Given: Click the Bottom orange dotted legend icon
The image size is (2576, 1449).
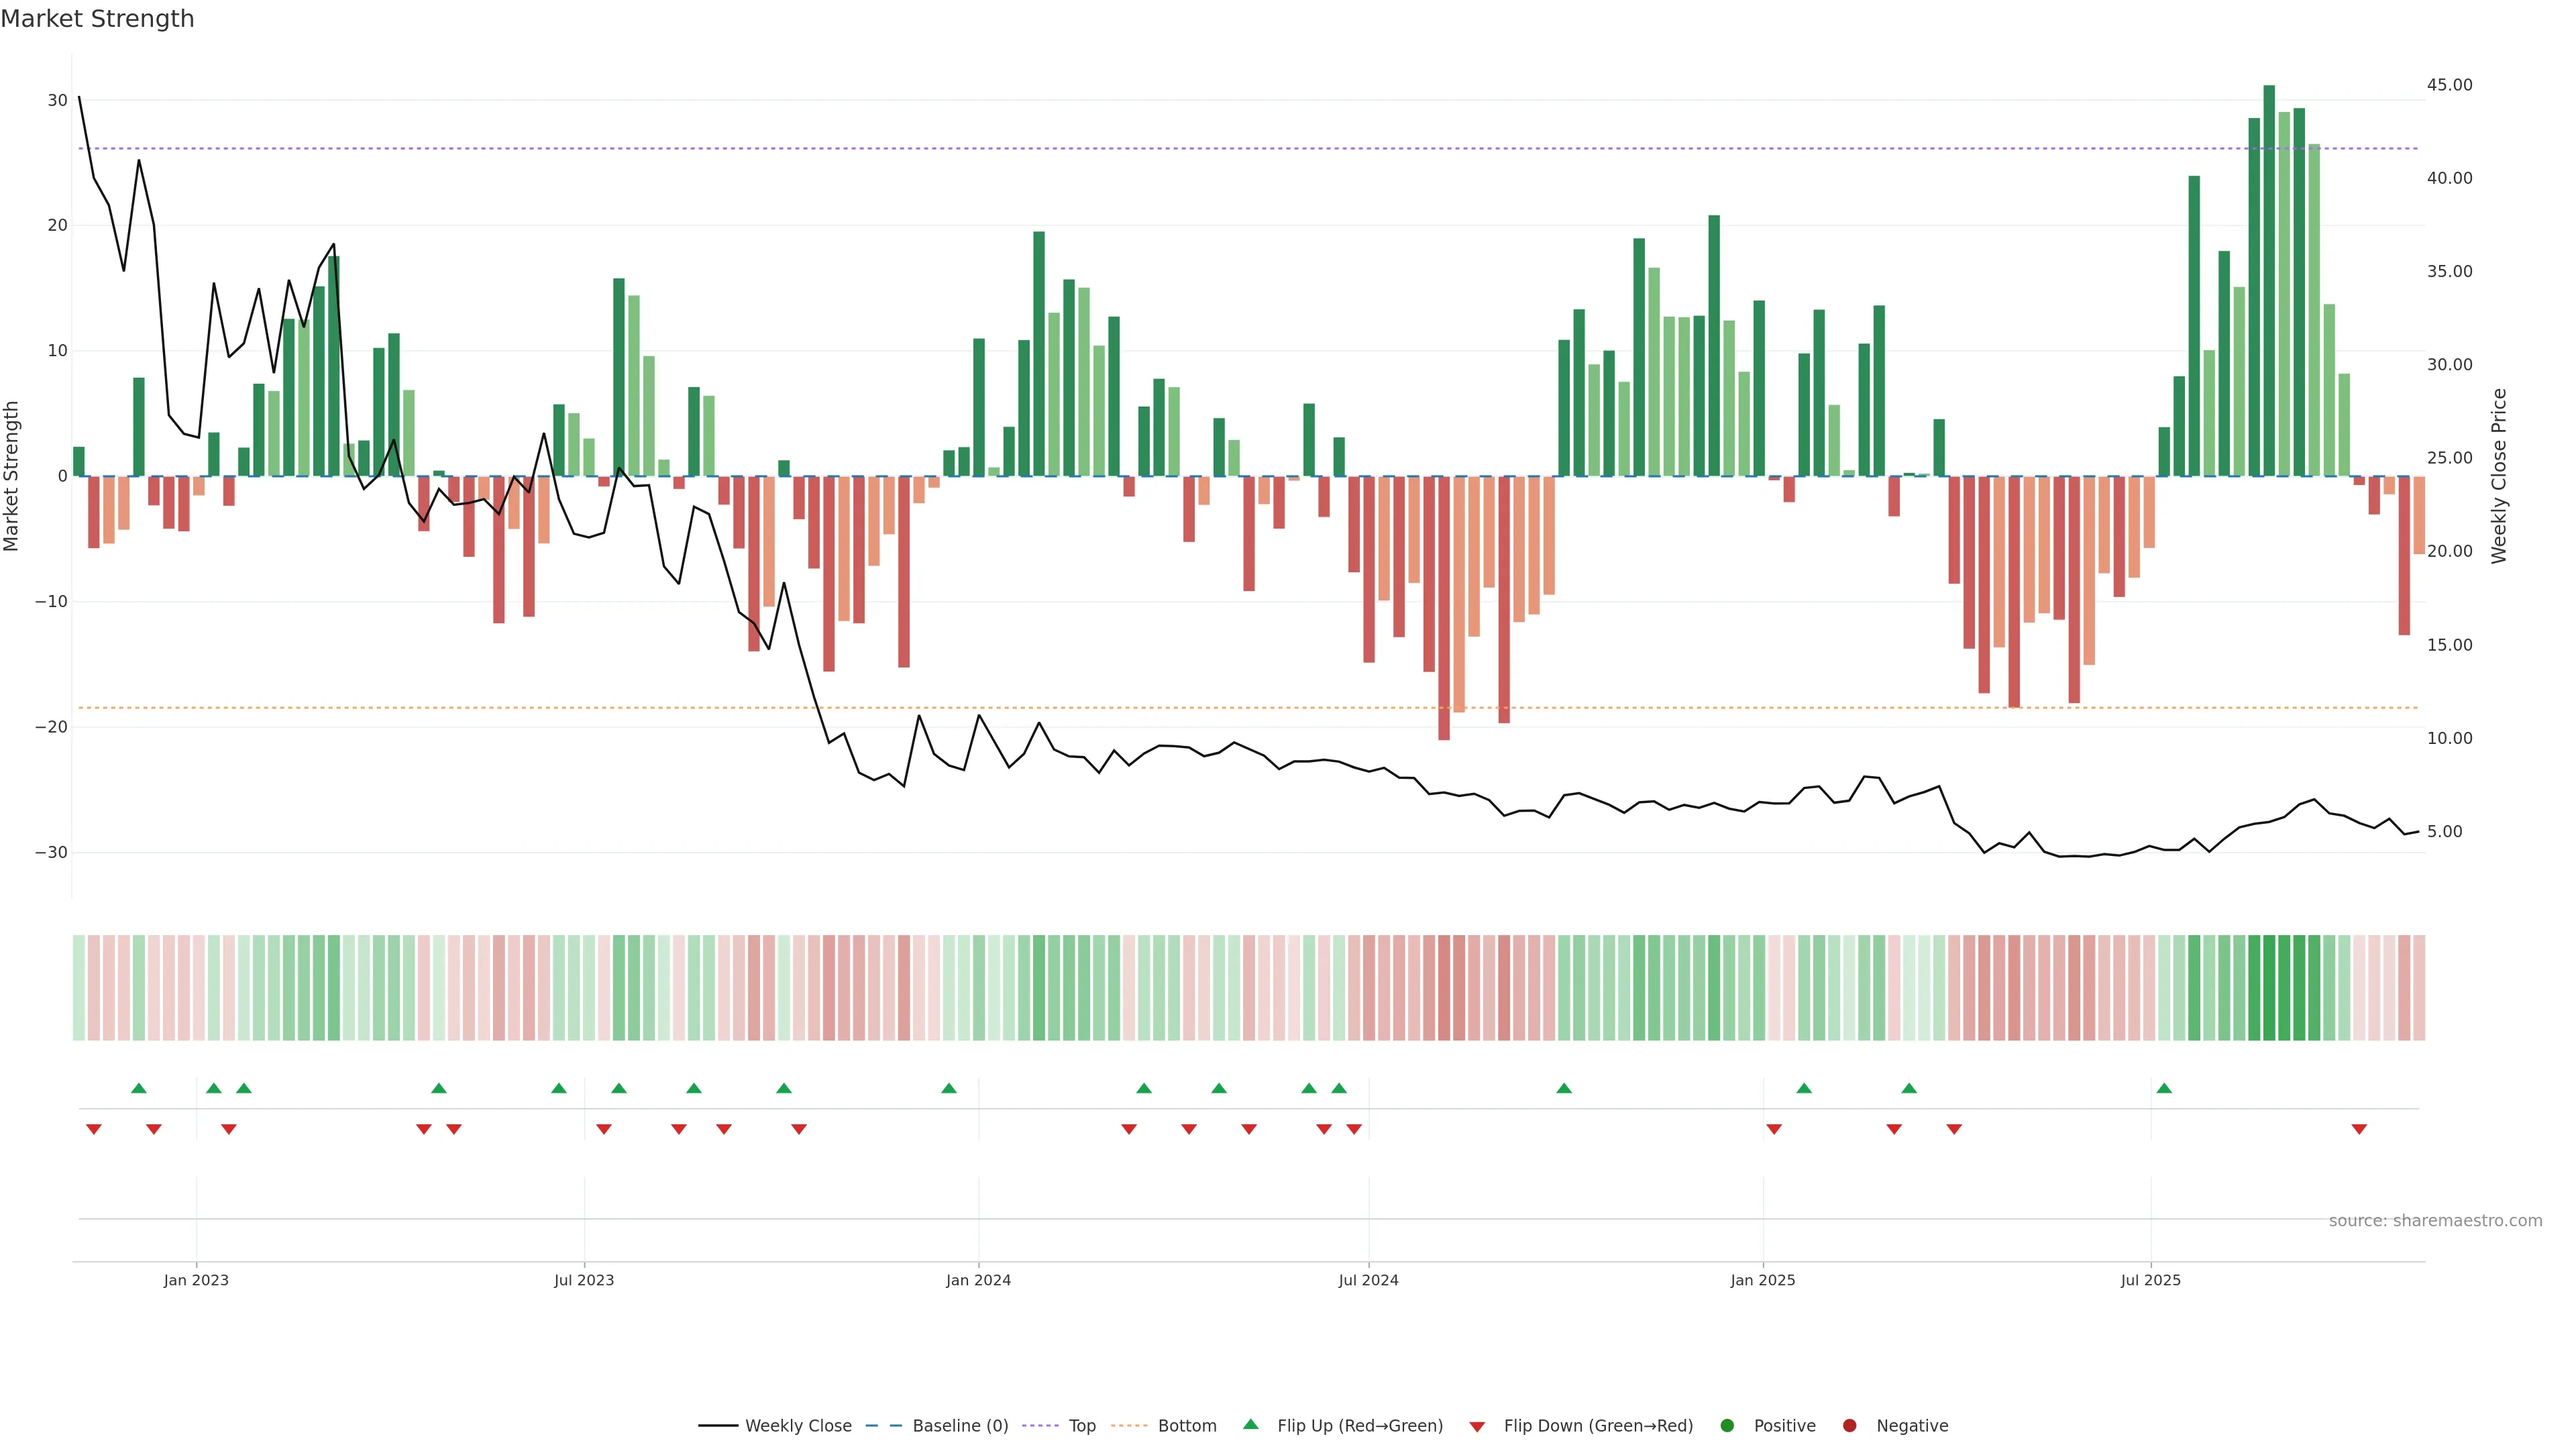Looking at the screenshot, I should coord(1129,1426).
